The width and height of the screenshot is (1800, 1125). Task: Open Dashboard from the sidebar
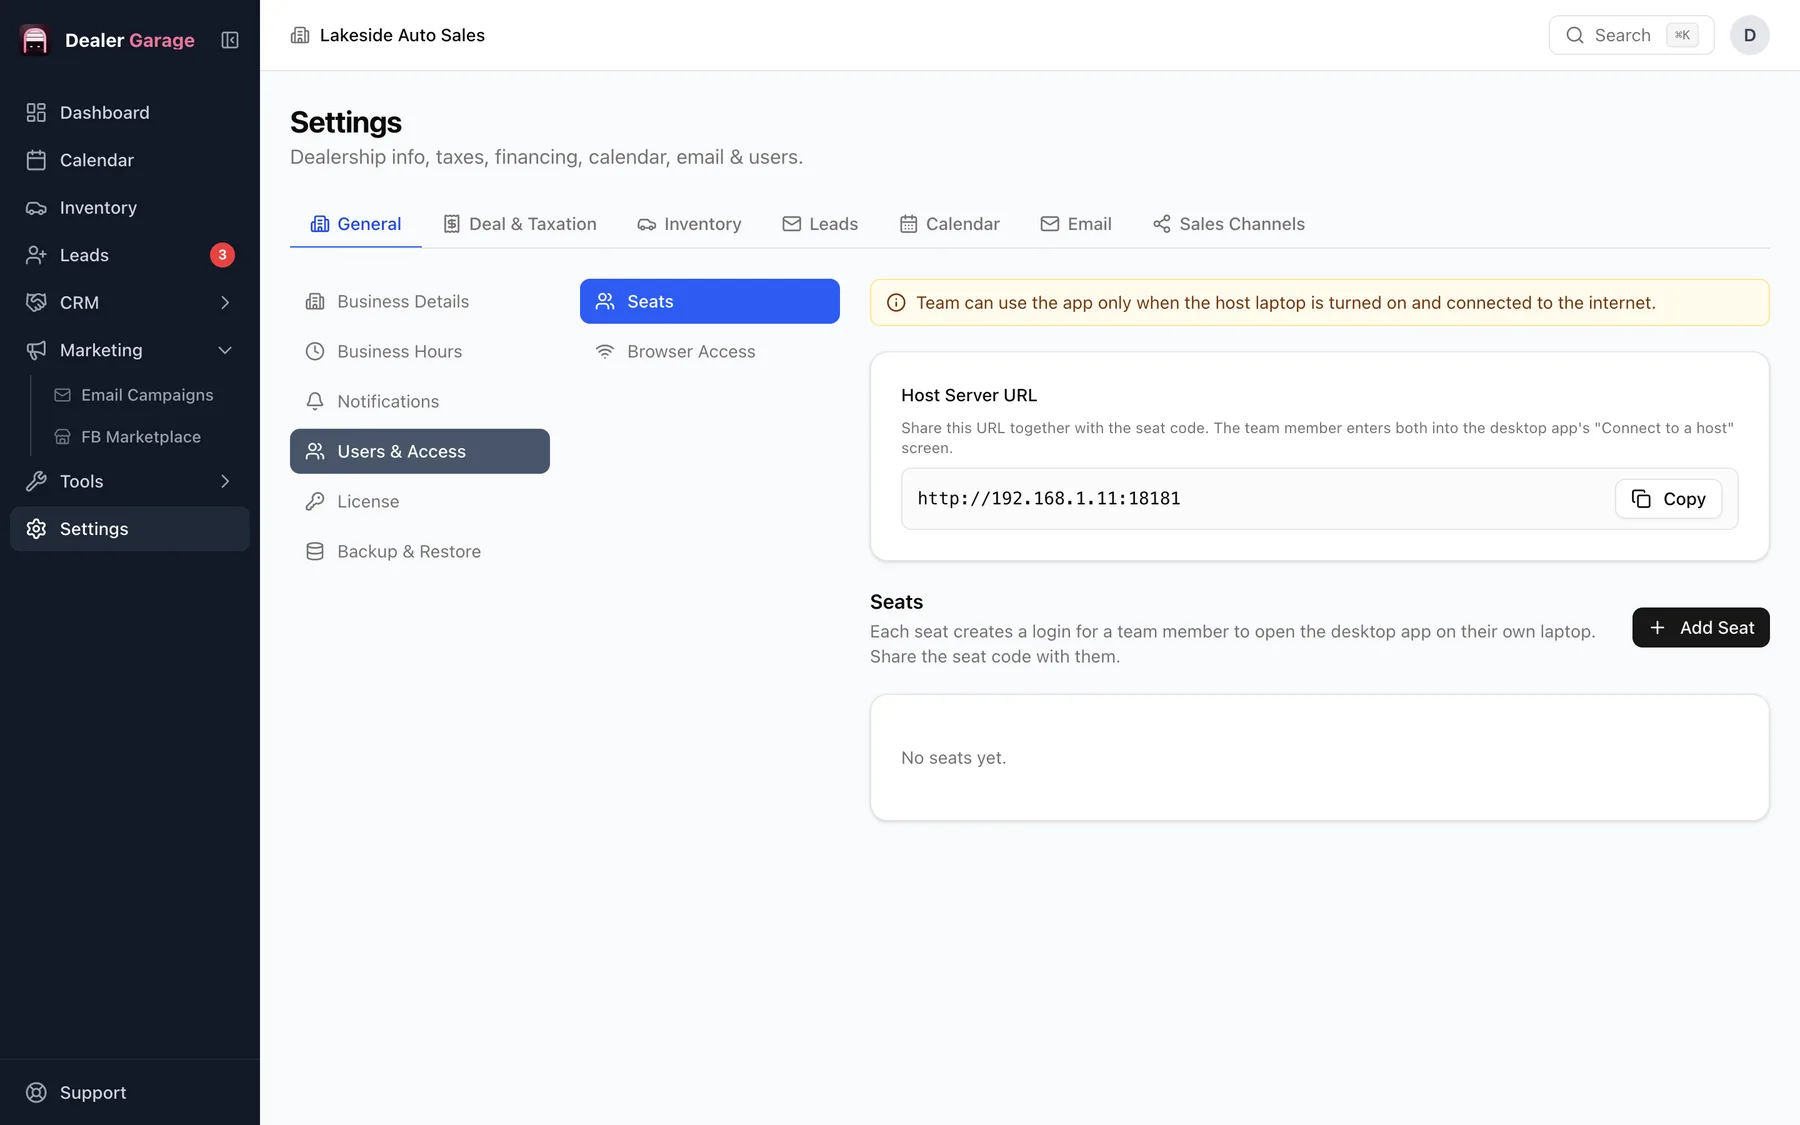tap(130, 113)
